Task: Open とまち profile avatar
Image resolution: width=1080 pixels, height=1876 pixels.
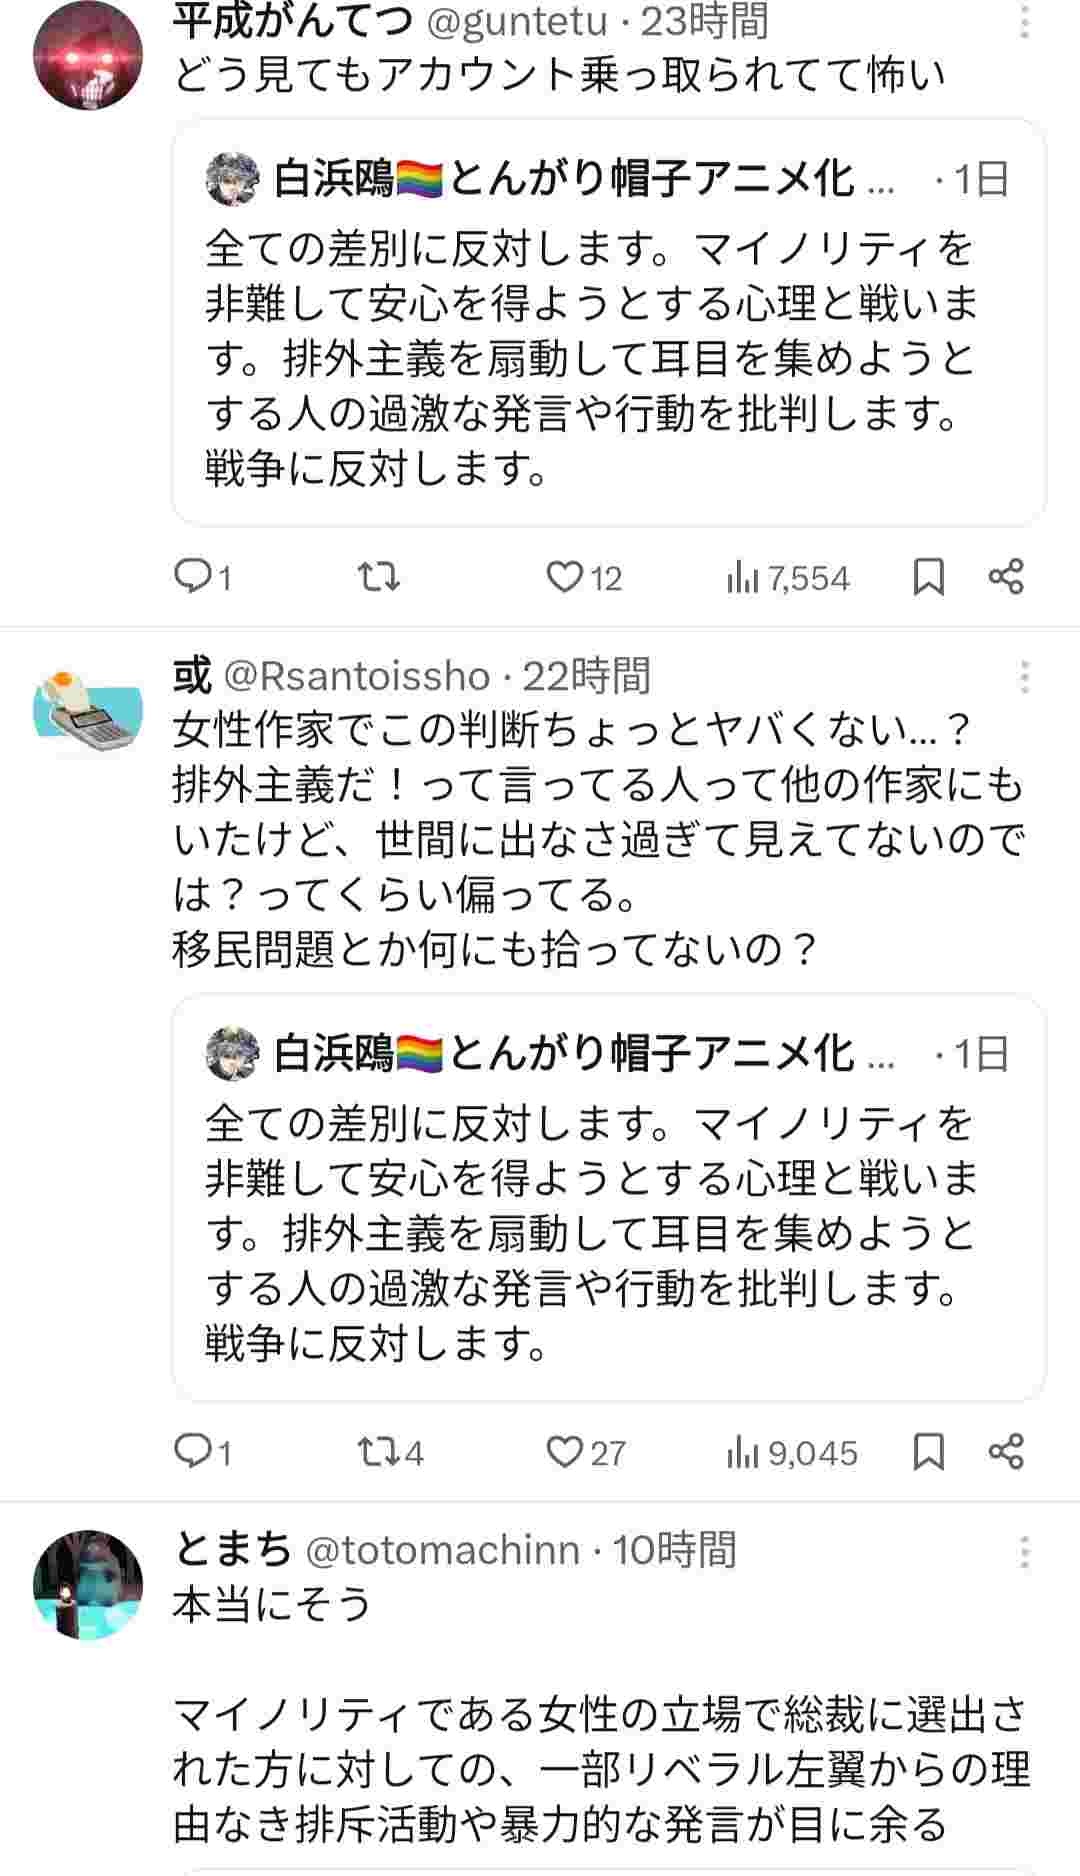Action: (x=88, y=1585)
